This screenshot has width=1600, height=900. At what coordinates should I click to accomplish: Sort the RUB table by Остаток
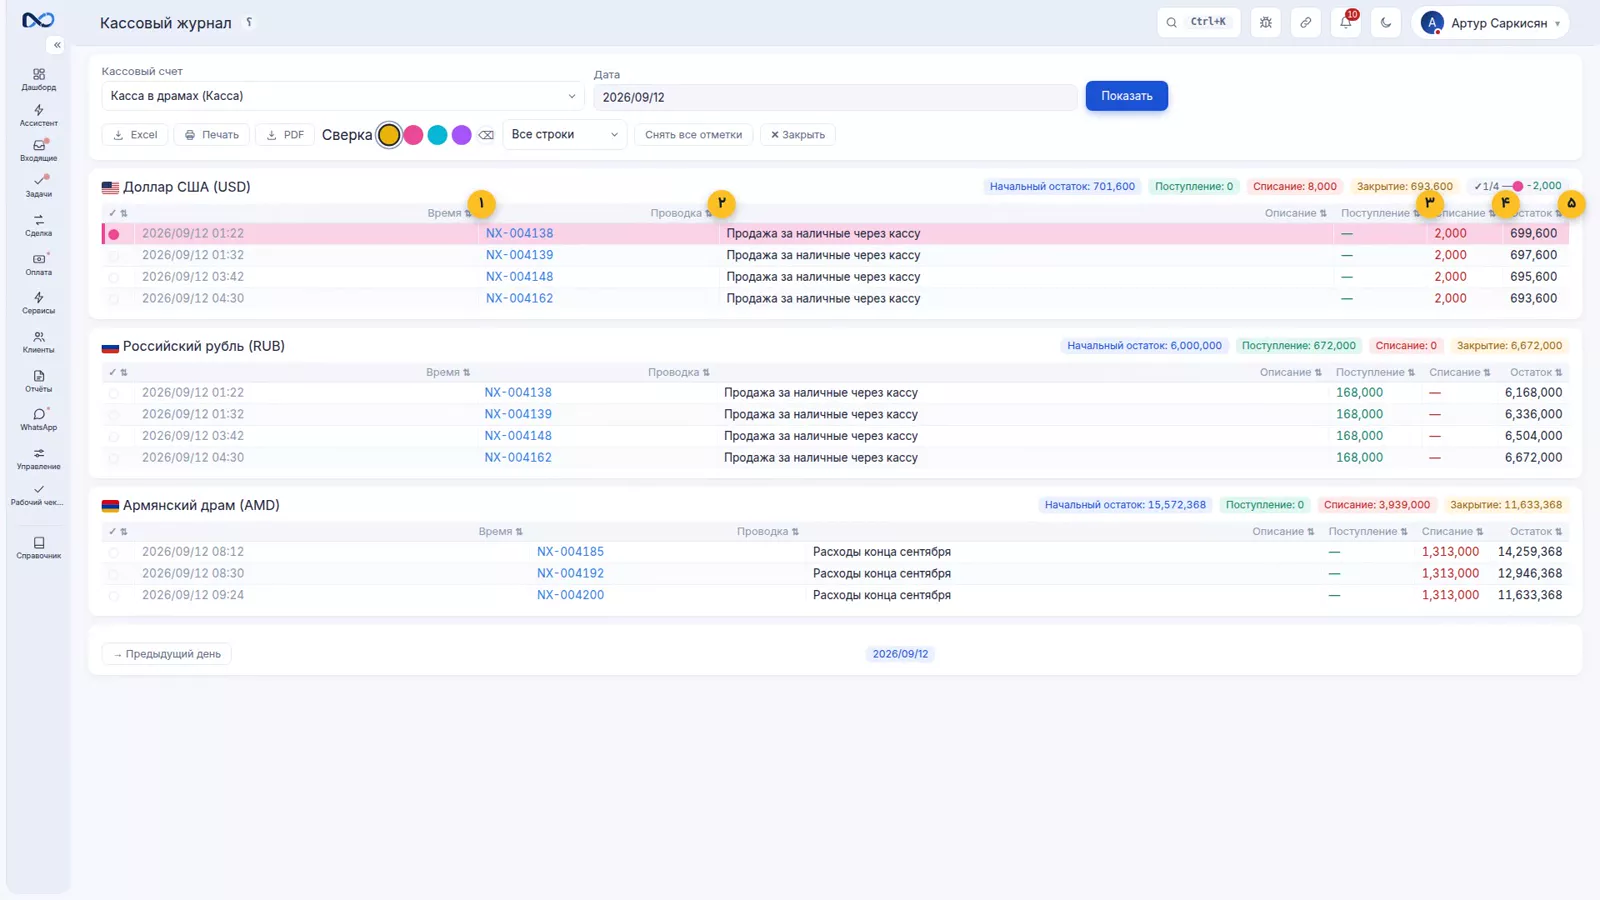tap(1535, 372)
